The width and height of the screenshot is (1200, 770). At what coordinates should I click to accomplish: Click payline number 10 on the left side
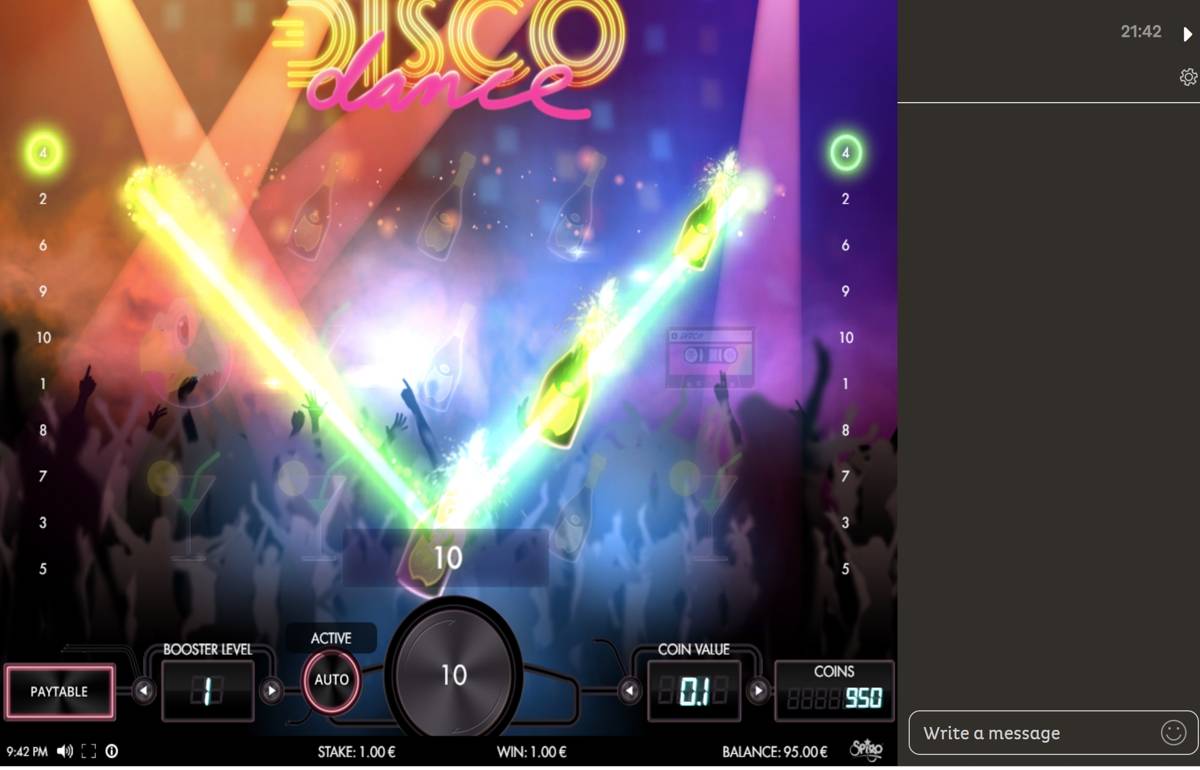[42, 338]
